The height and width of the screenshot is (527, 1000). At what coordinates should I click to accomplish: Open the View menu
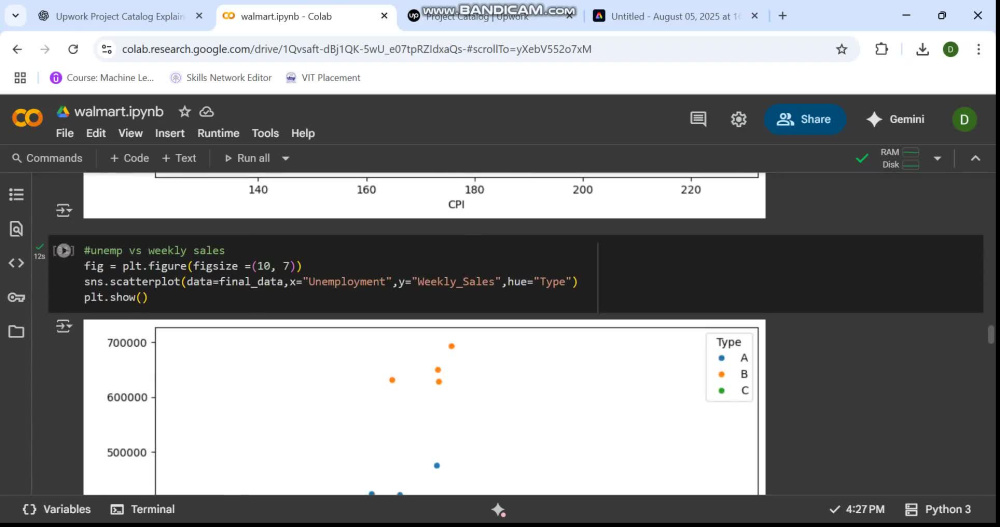(130, 133)
